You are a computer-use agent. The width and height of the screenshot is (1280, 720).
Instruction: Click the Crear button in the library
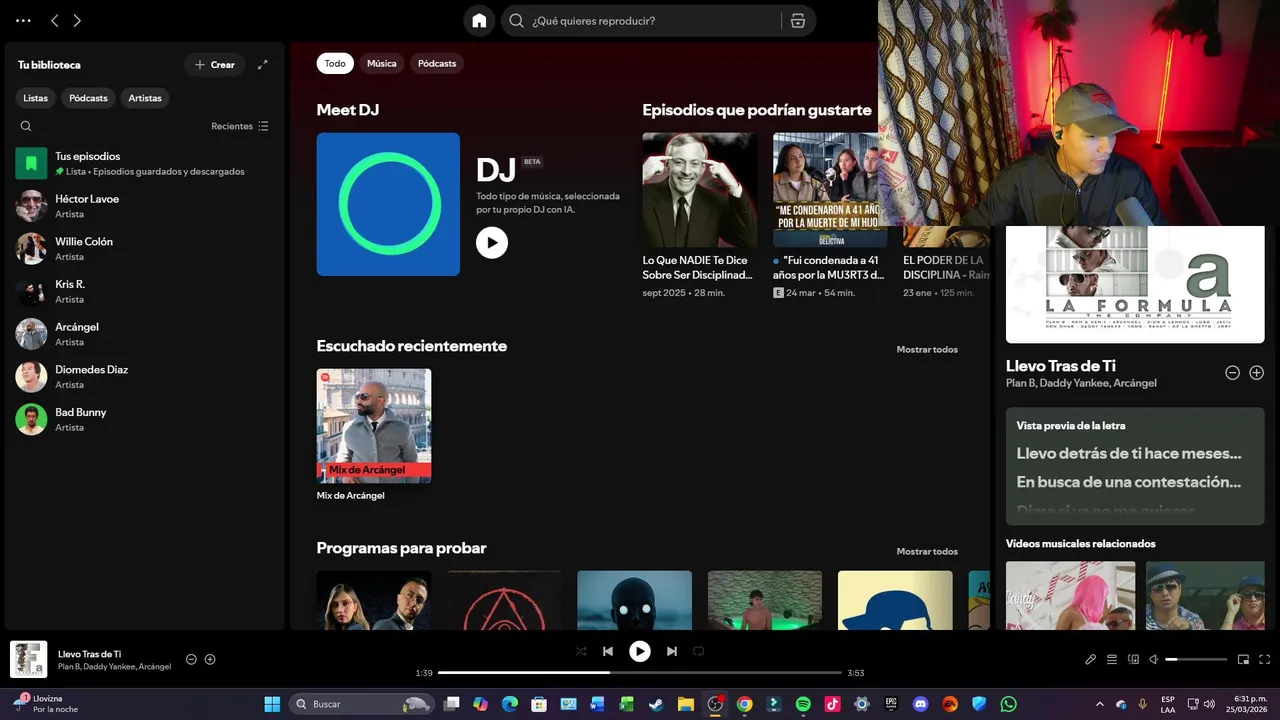(215, 65)
